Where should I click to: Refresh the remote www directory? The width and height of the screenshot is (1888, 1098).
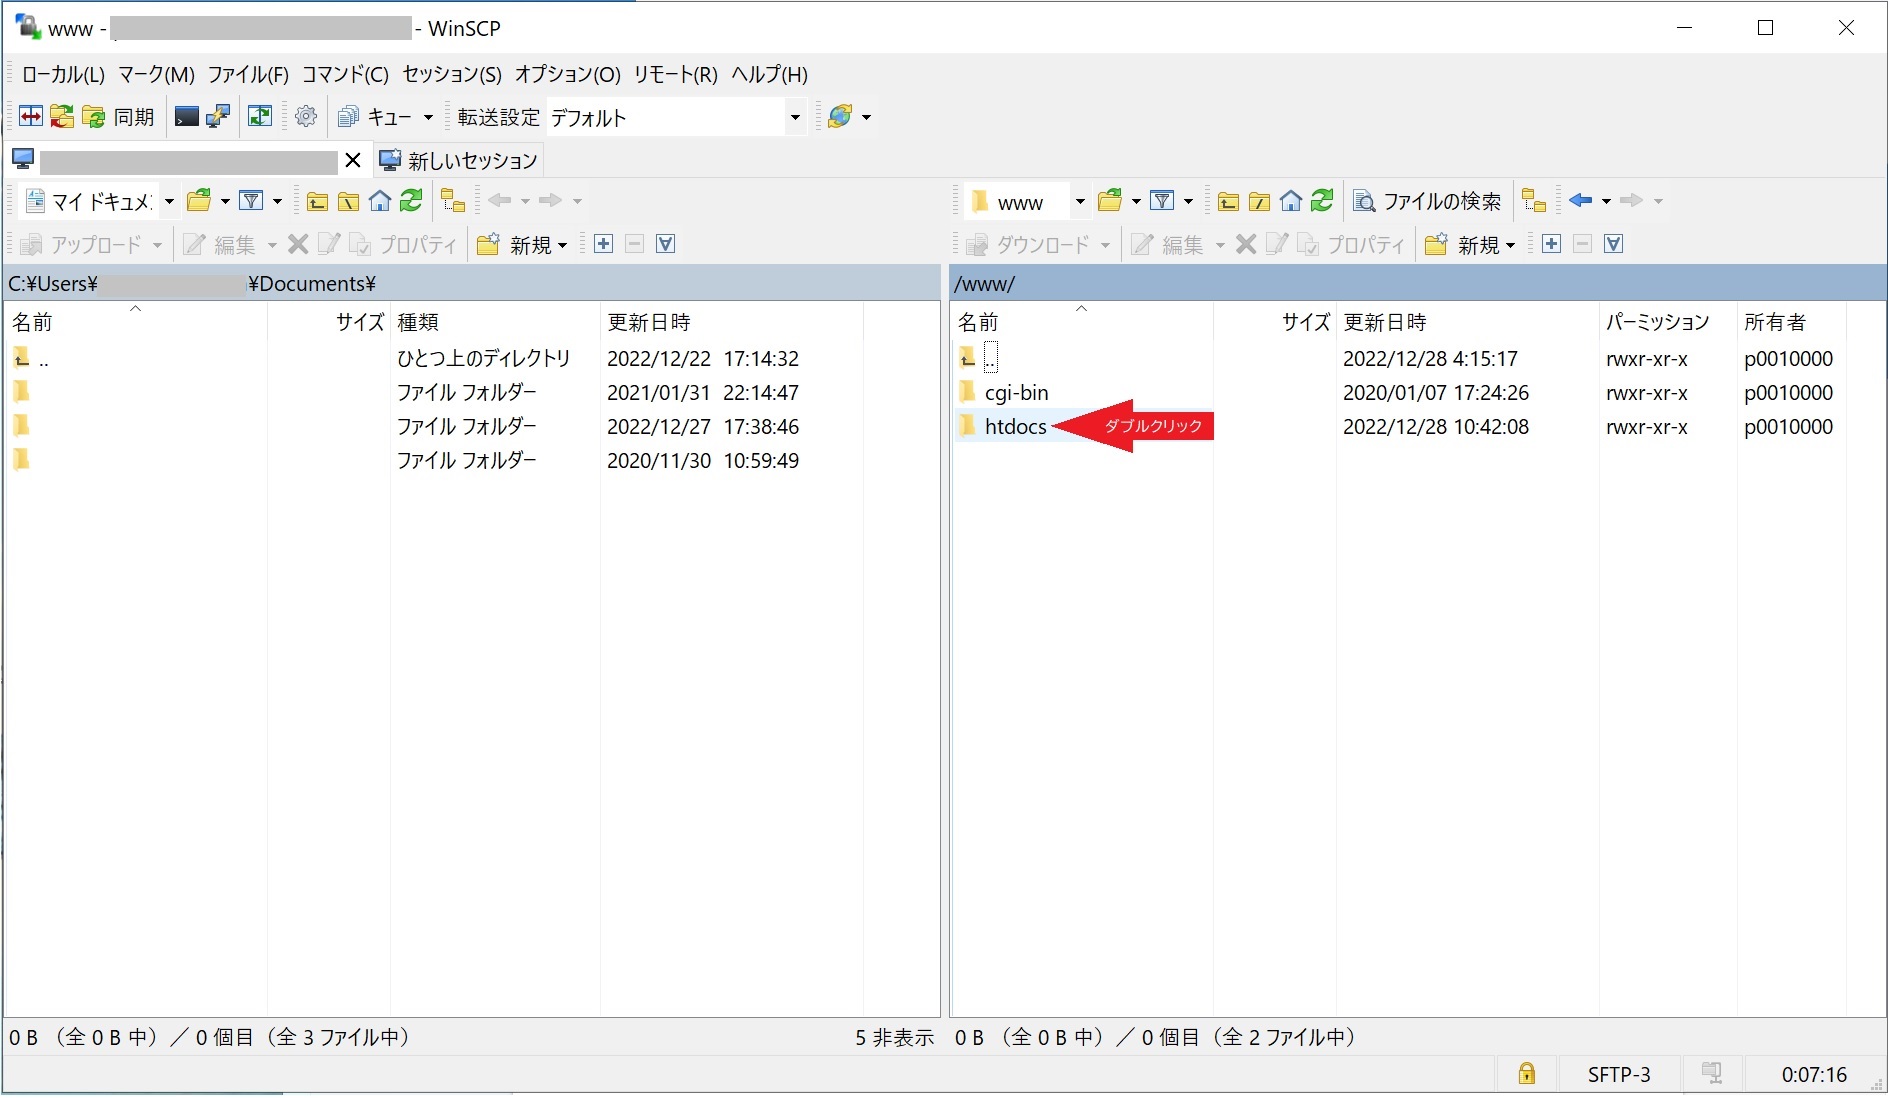tap(1322, 201)
